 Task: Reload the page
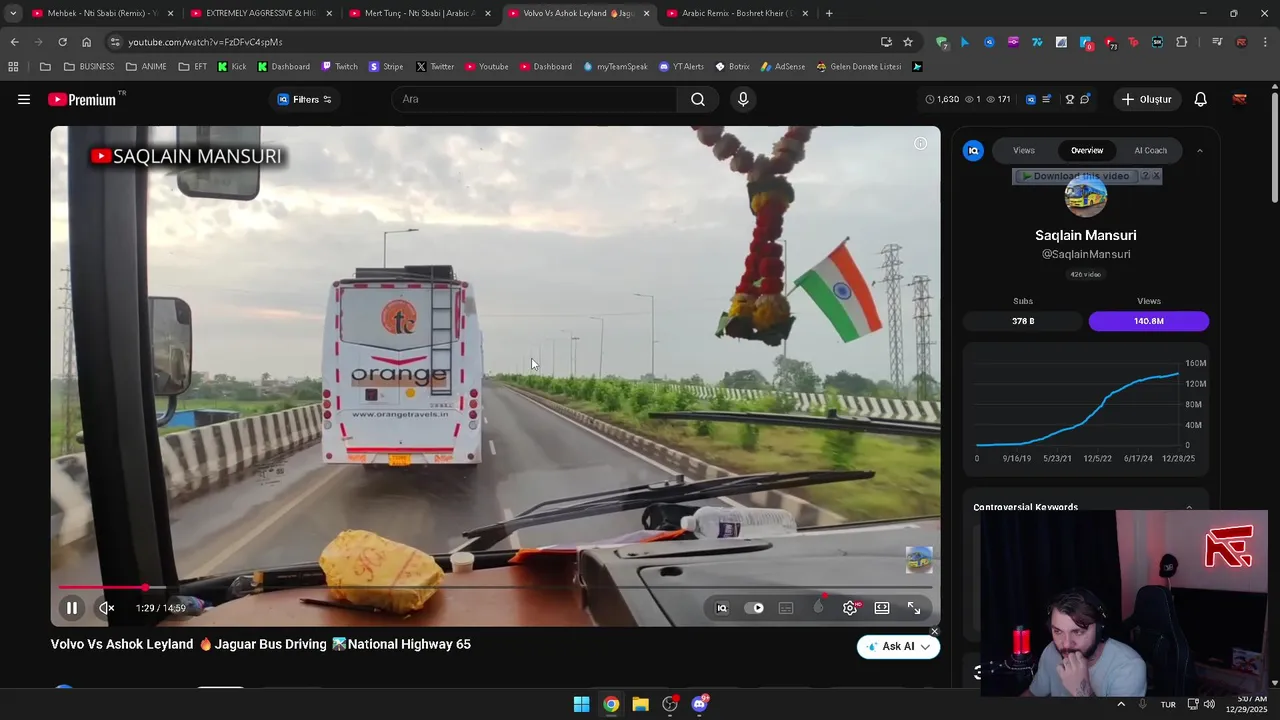pyautogui.click(x=62, y=42)
